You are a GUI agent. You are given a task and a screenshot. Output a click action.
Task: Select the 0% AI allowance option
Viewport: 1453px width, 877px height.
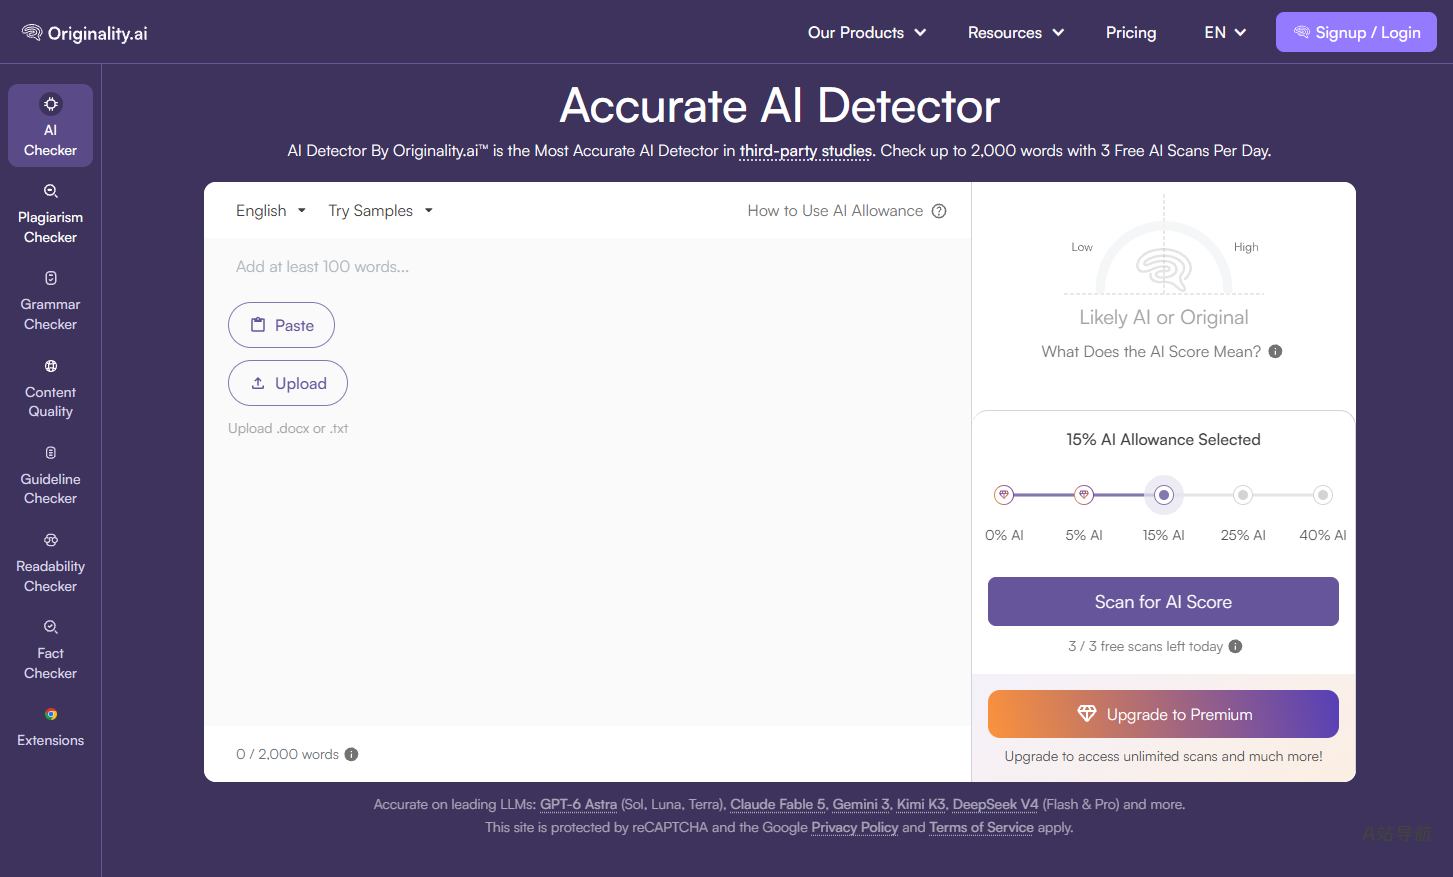tap(1004, 495)
